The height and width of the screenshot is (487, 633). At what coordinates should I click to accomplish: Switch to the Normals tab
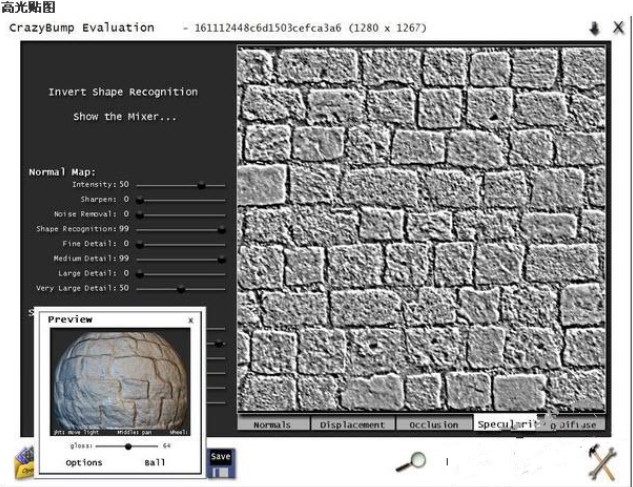tap(272, 424)
